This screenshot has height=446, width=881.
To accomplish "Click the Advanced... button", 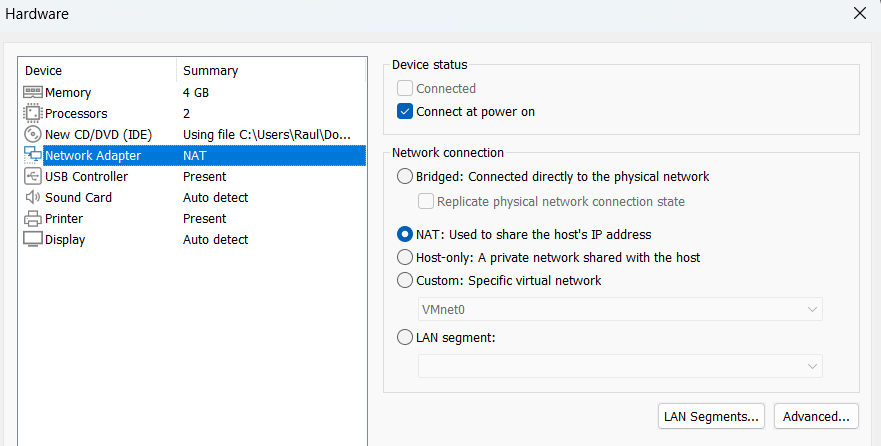I will click(816, 415).
